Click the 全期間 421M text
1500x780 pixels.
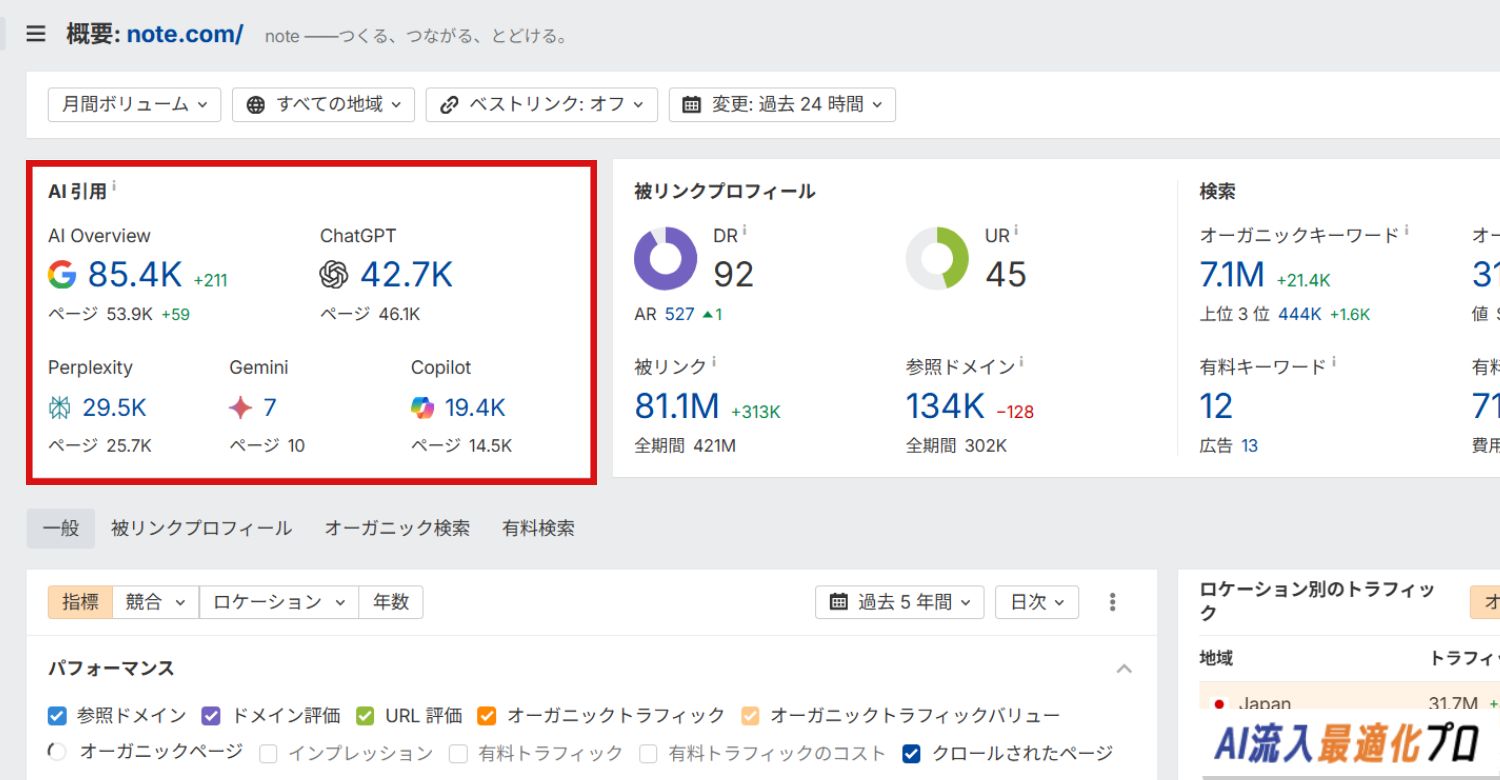pyautogui.click(x=685, y=446)
